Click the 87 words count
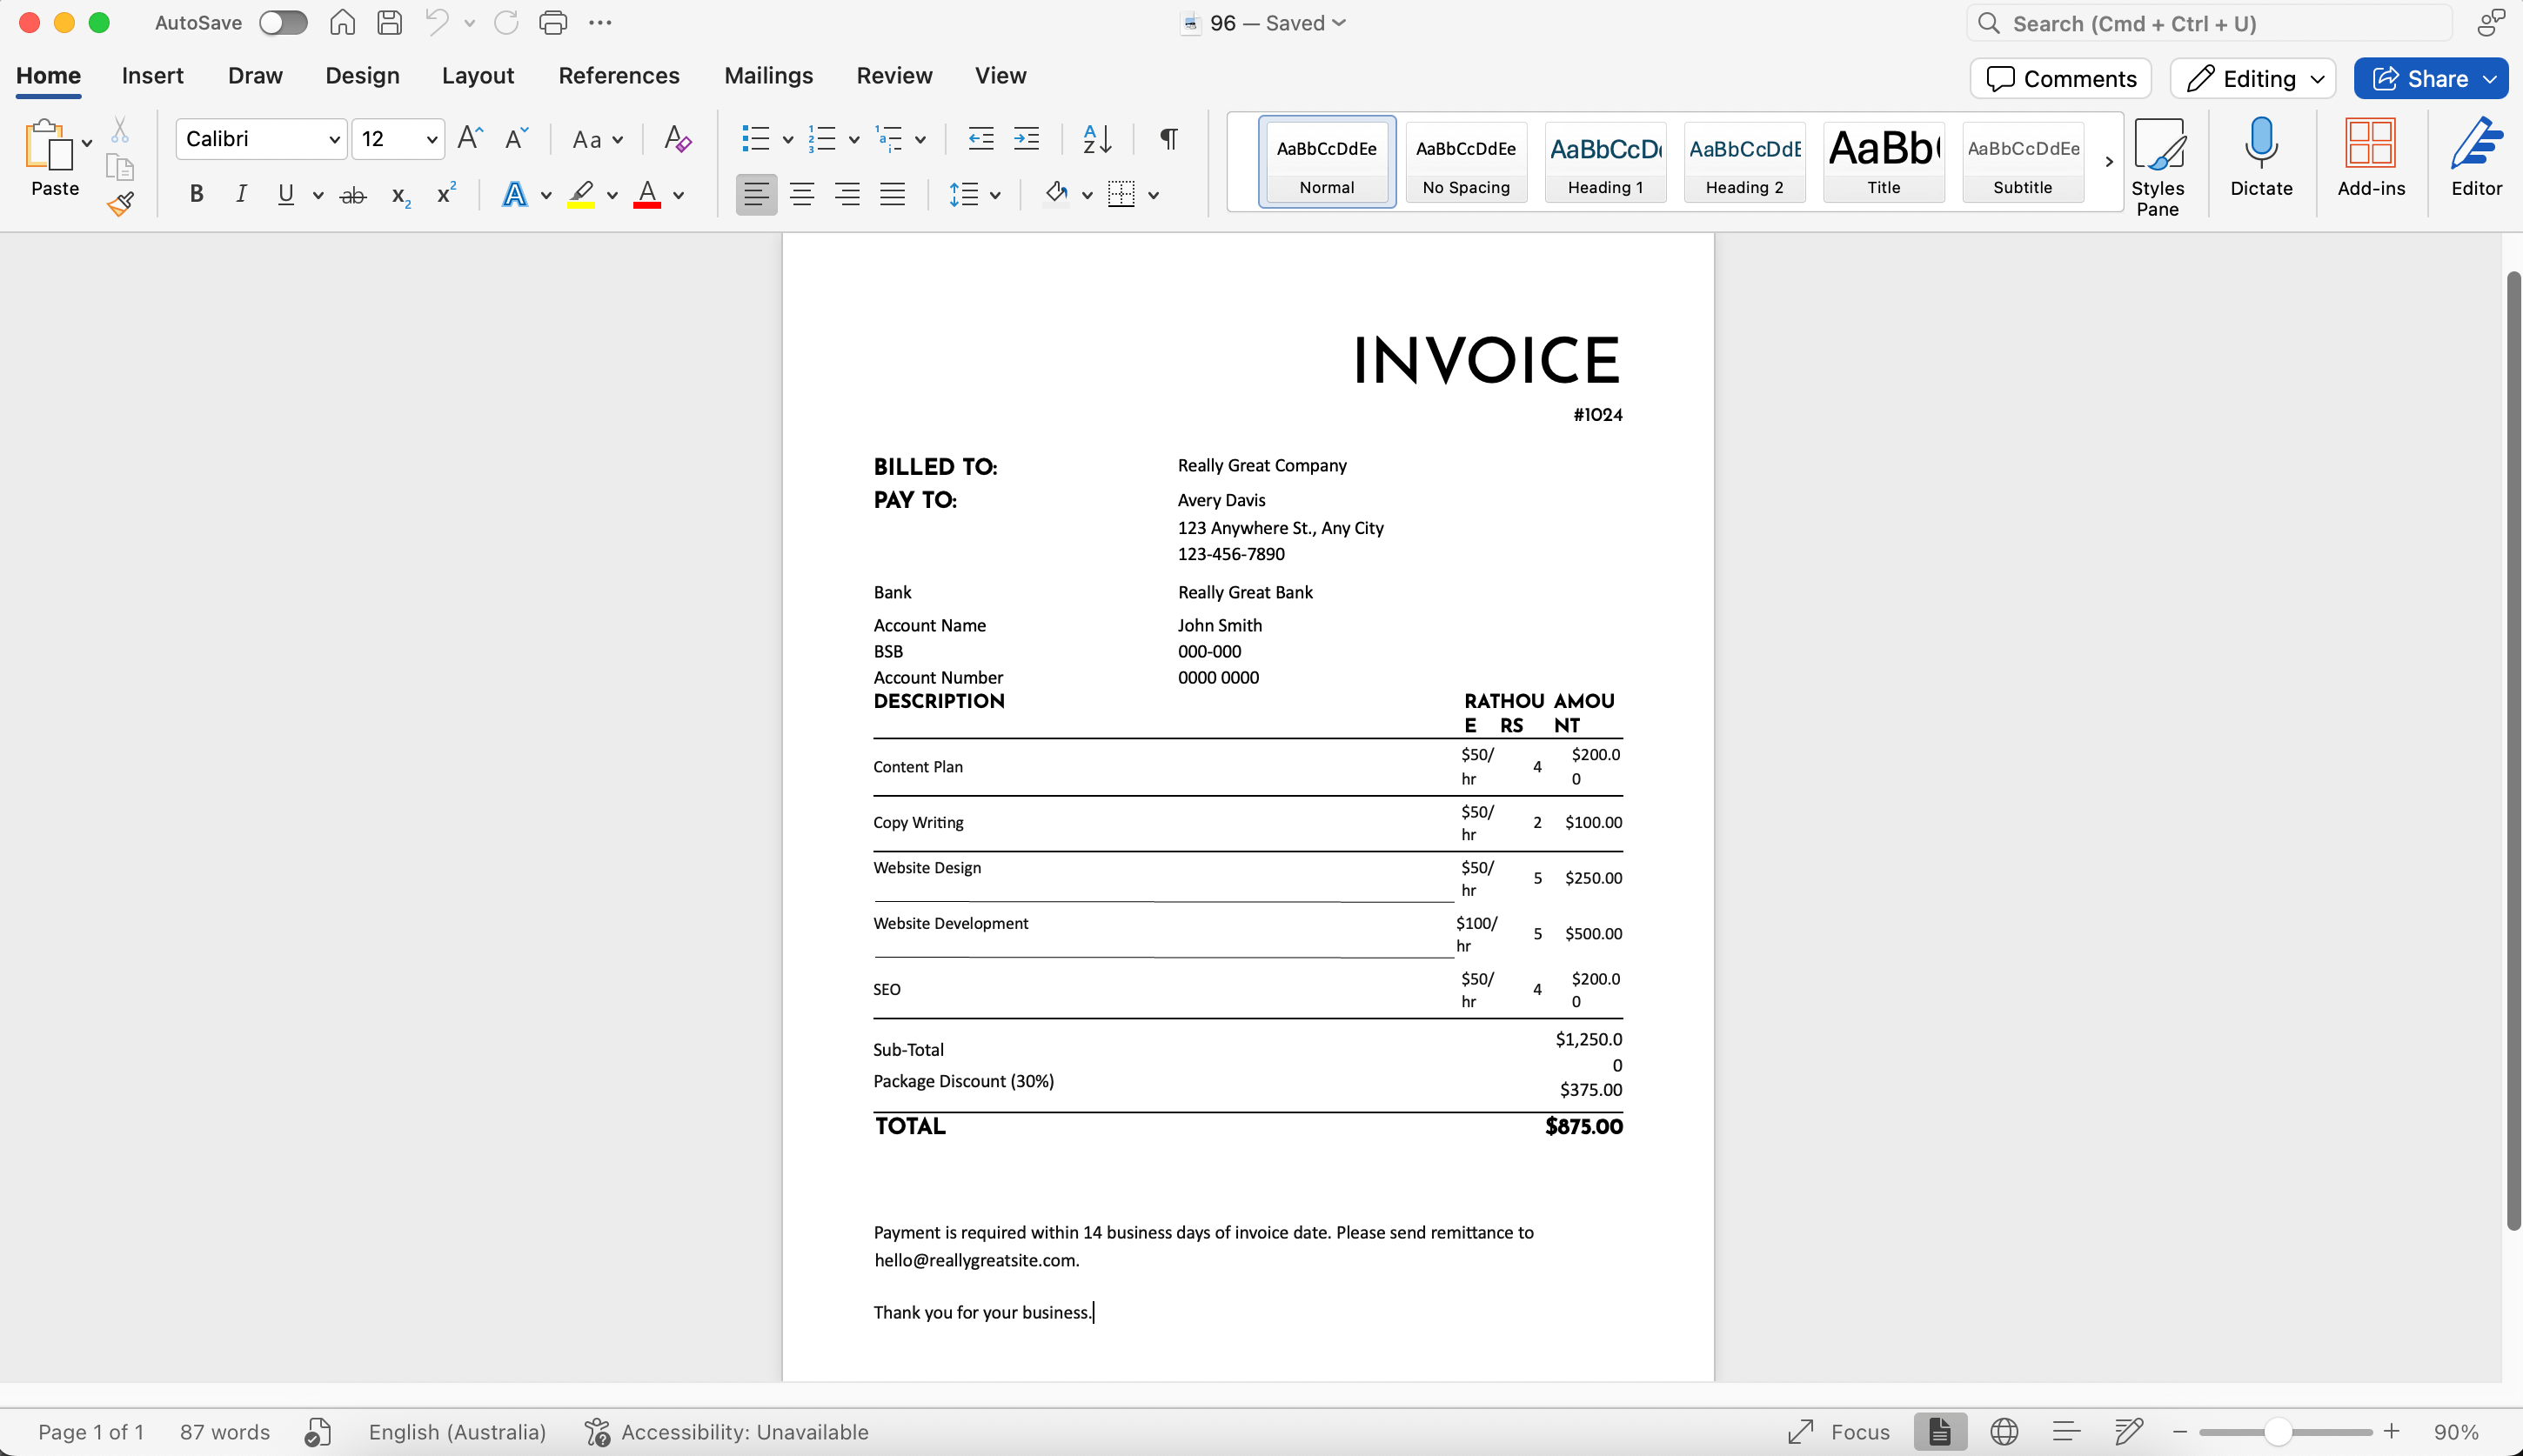 pos(225,1432)
